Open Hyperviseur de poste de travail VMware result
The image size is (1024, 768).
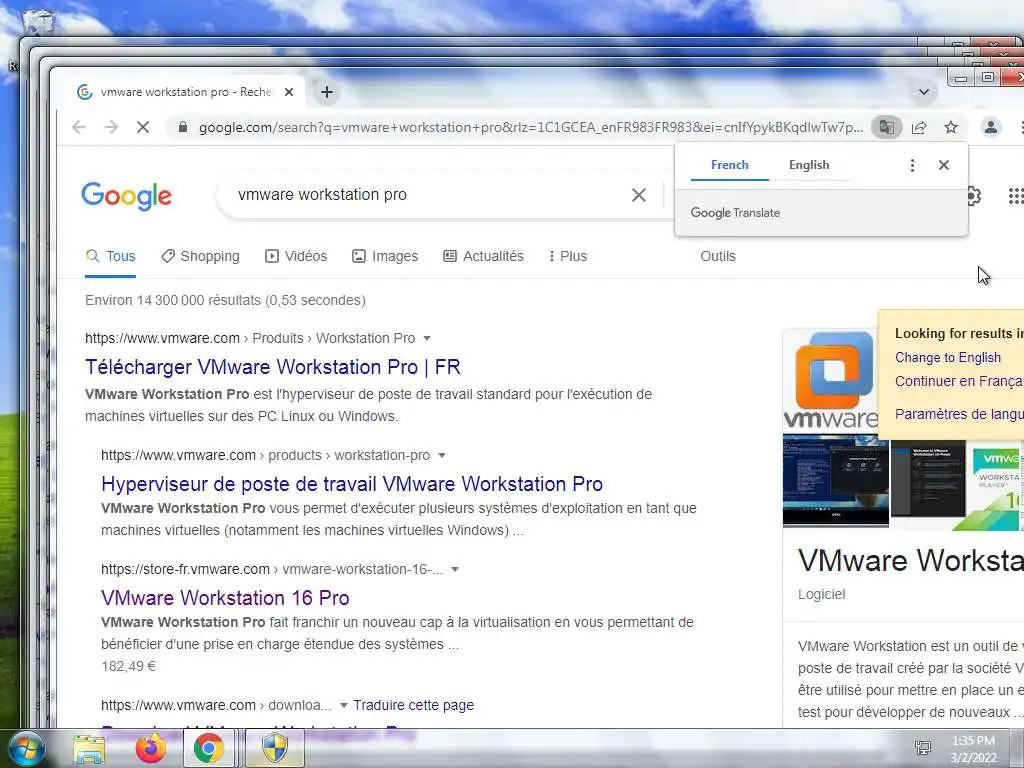352,484
